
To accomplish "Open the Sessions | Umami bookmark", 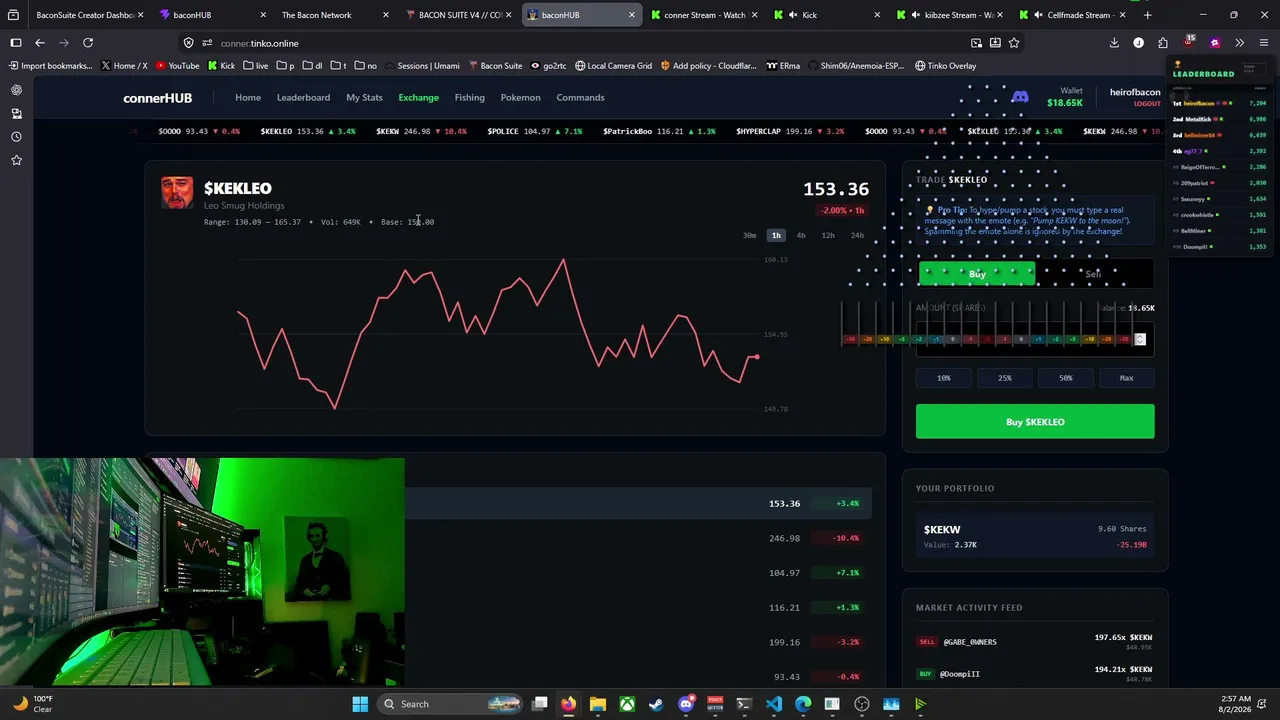I will click(420, 66).
